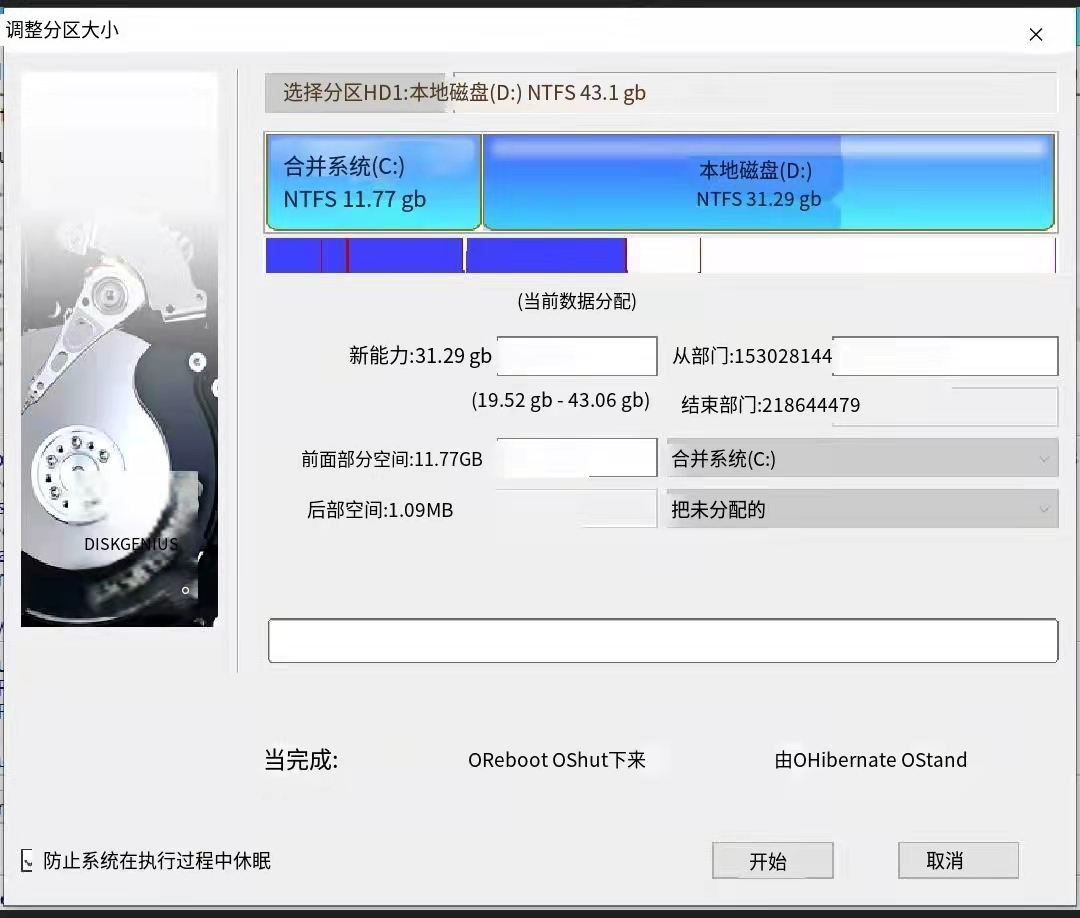Viewport: 1080px width, 918px height.
Task: Select the 合并系统(C:) partition block
Action: coord(374,181)
